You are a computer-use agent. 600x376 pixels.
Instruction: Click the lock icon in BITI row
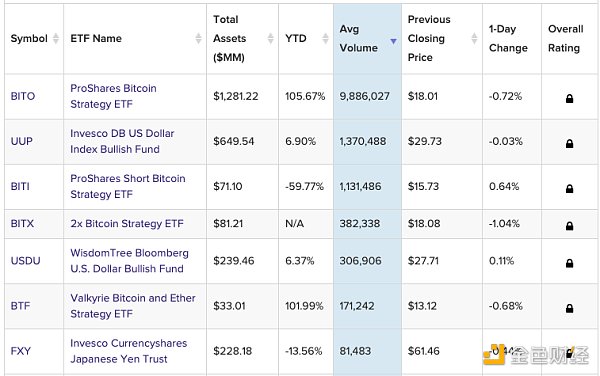coord(569,189)
